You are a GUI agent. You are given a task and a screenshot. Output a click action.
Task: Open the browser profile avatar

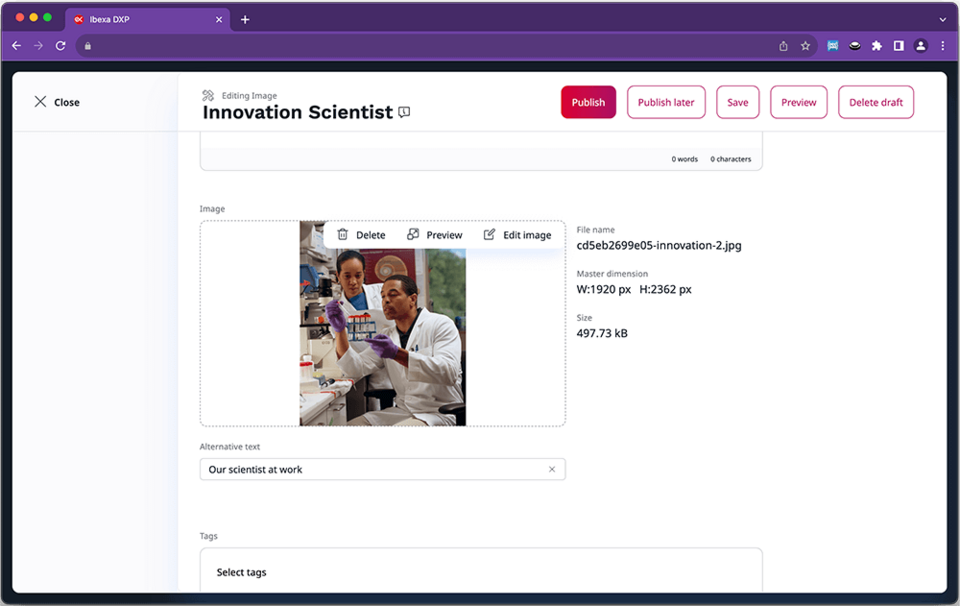920,46
